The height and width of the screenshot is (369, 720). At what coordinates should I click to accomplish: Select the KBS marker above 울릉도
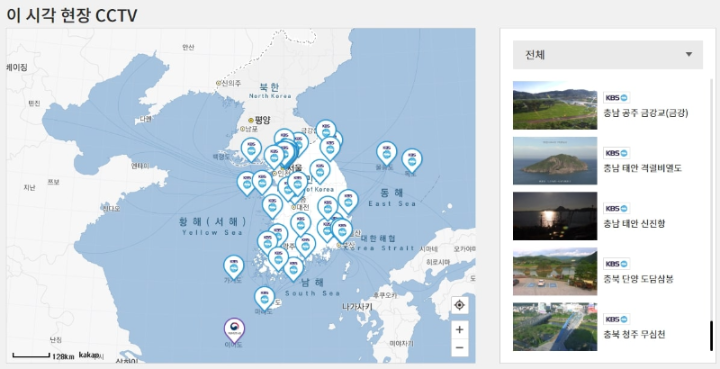click(387, 153)
